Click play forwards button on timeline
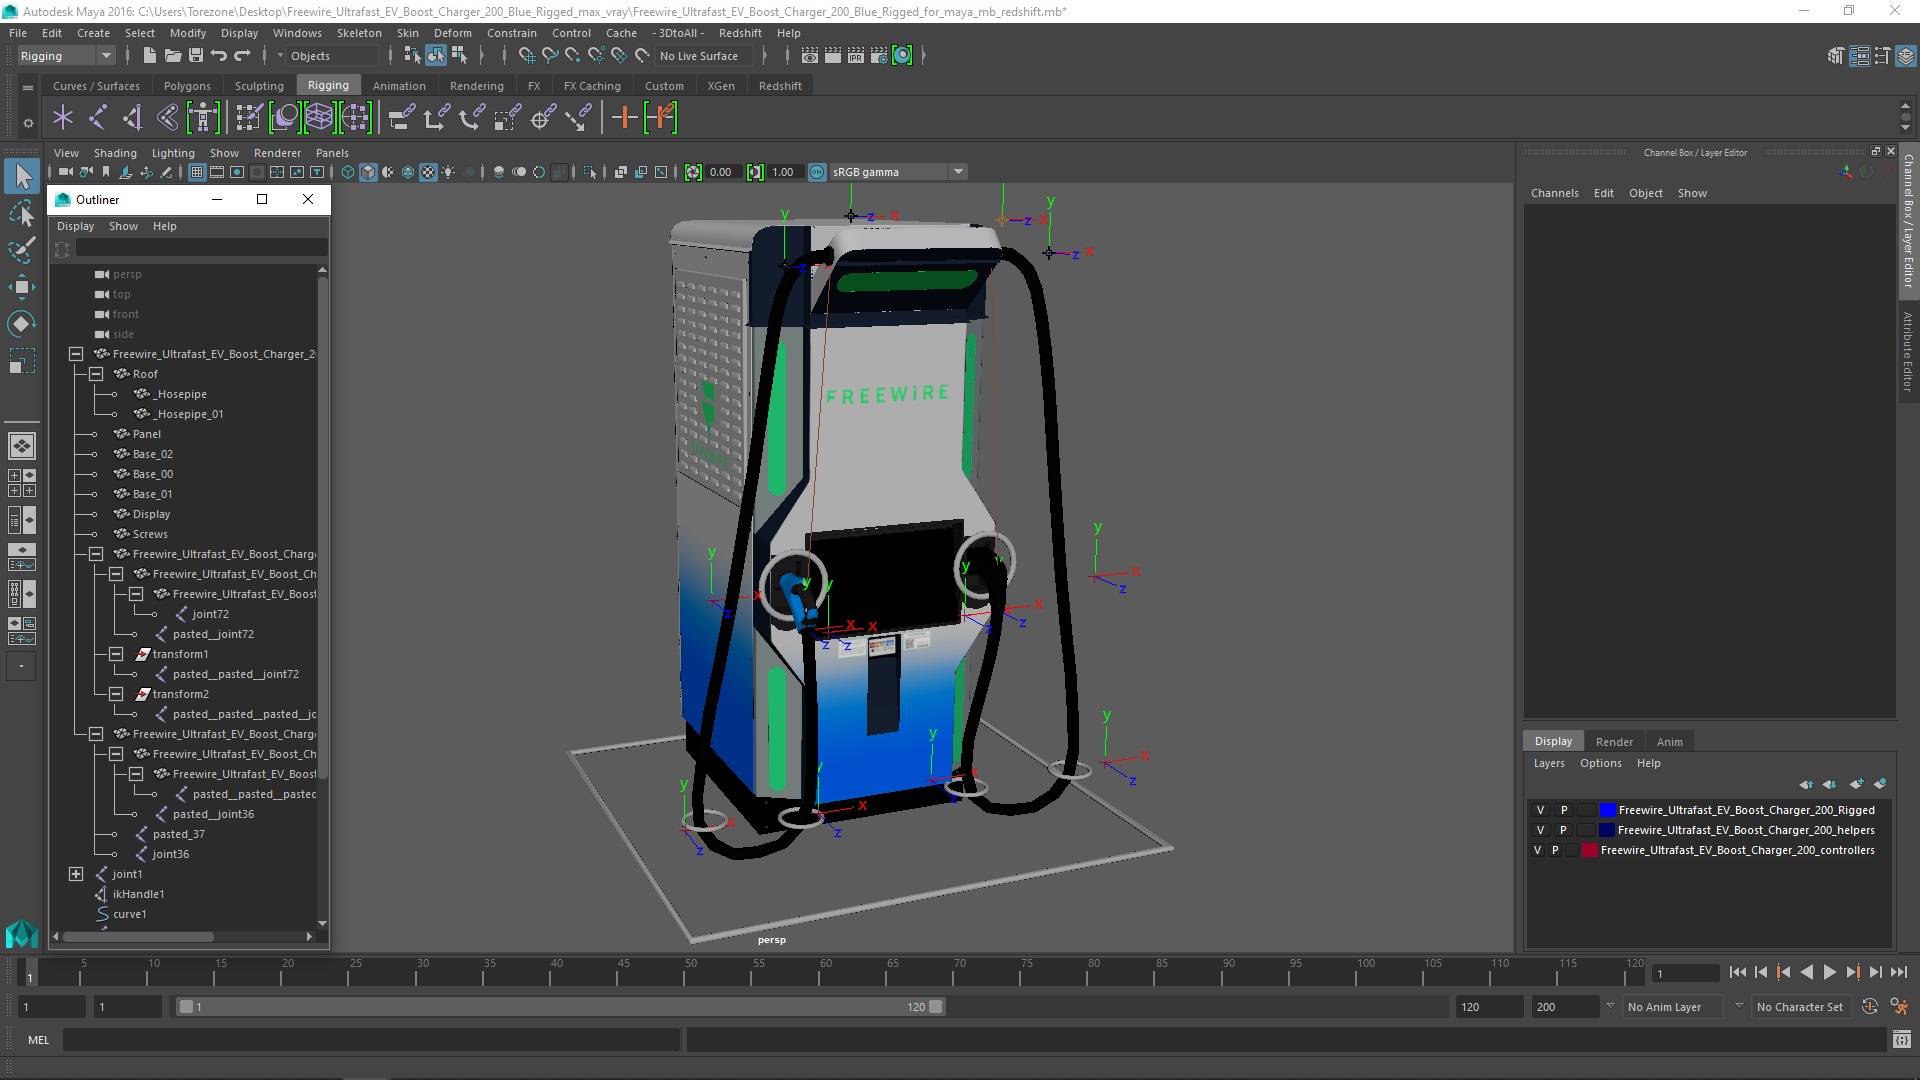The image size is (1920, 1080). coord(1830,972)
